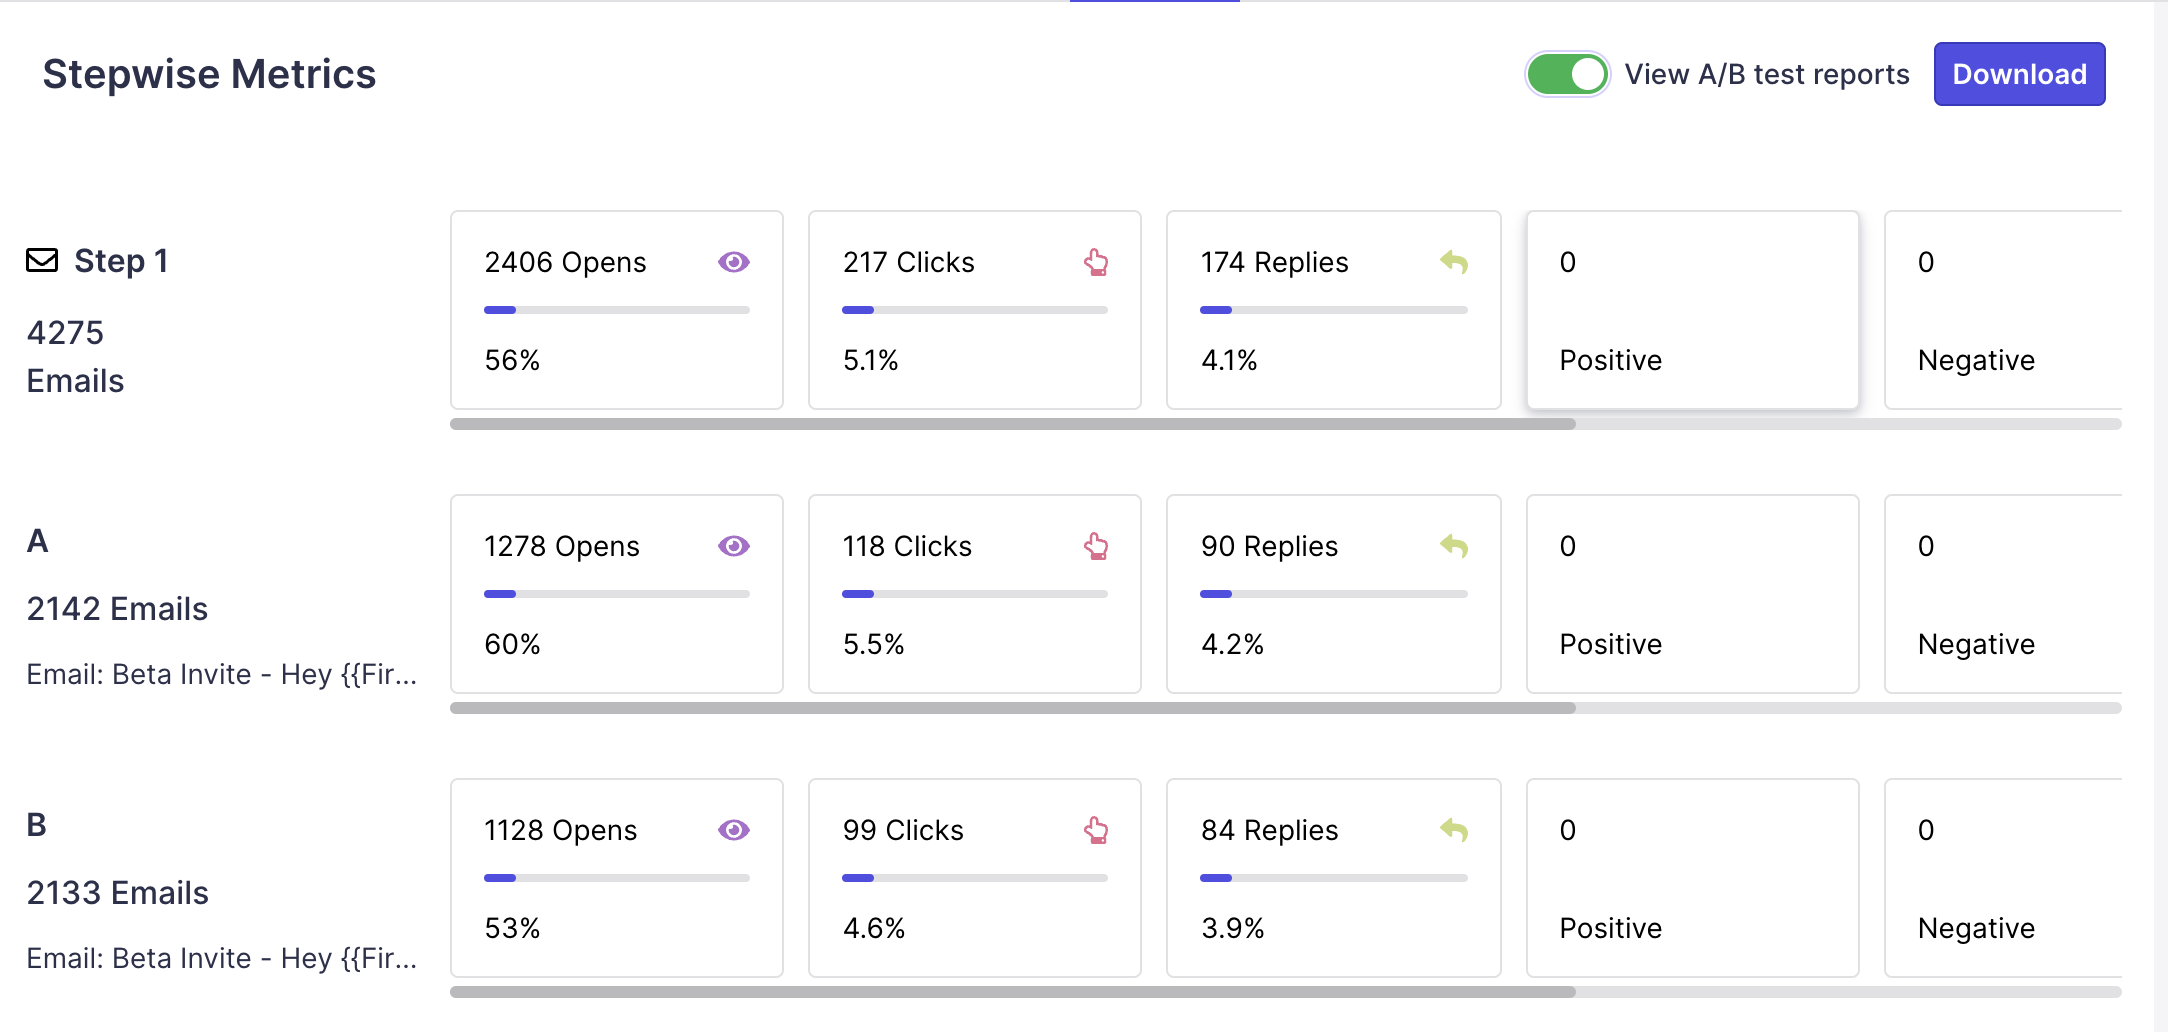Open variant B Beta Invite email link
This screenshot has width=2168, height=1032.
click(x=221, y=959)
